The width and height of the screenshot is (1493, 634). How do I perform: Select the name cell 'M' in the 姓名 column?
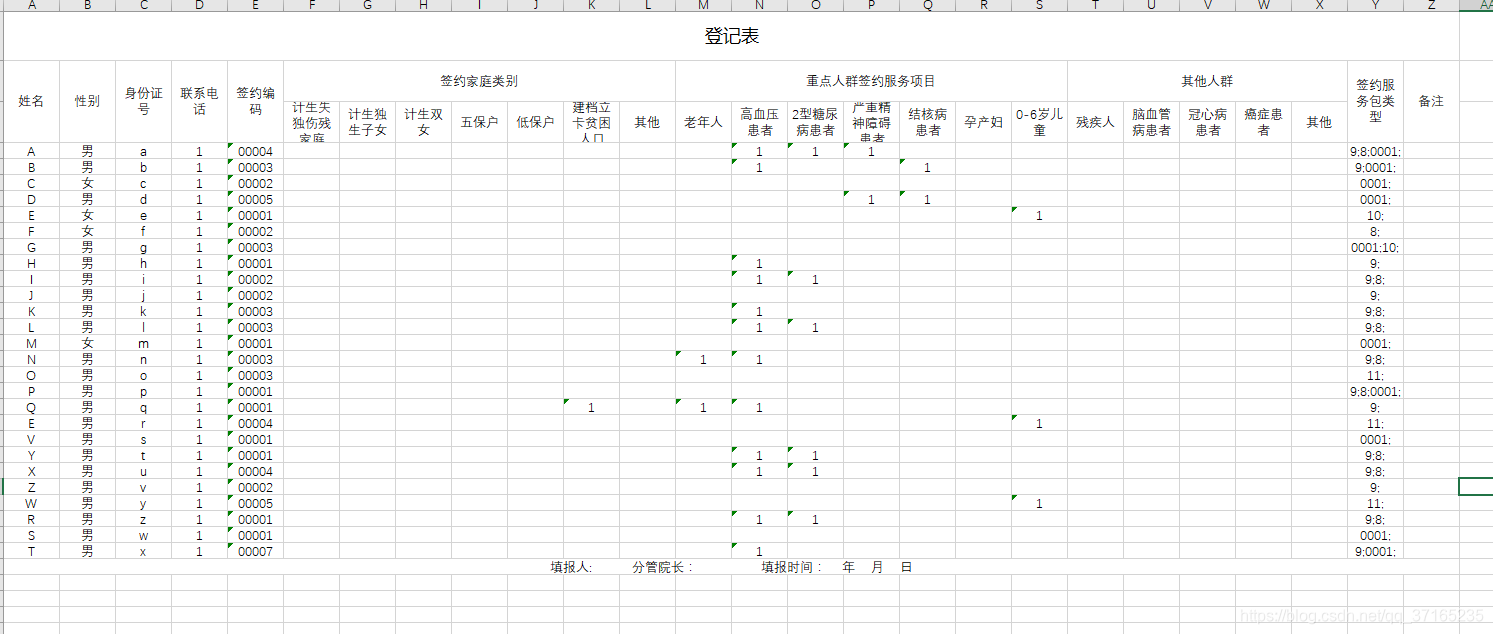click(31, 343)
